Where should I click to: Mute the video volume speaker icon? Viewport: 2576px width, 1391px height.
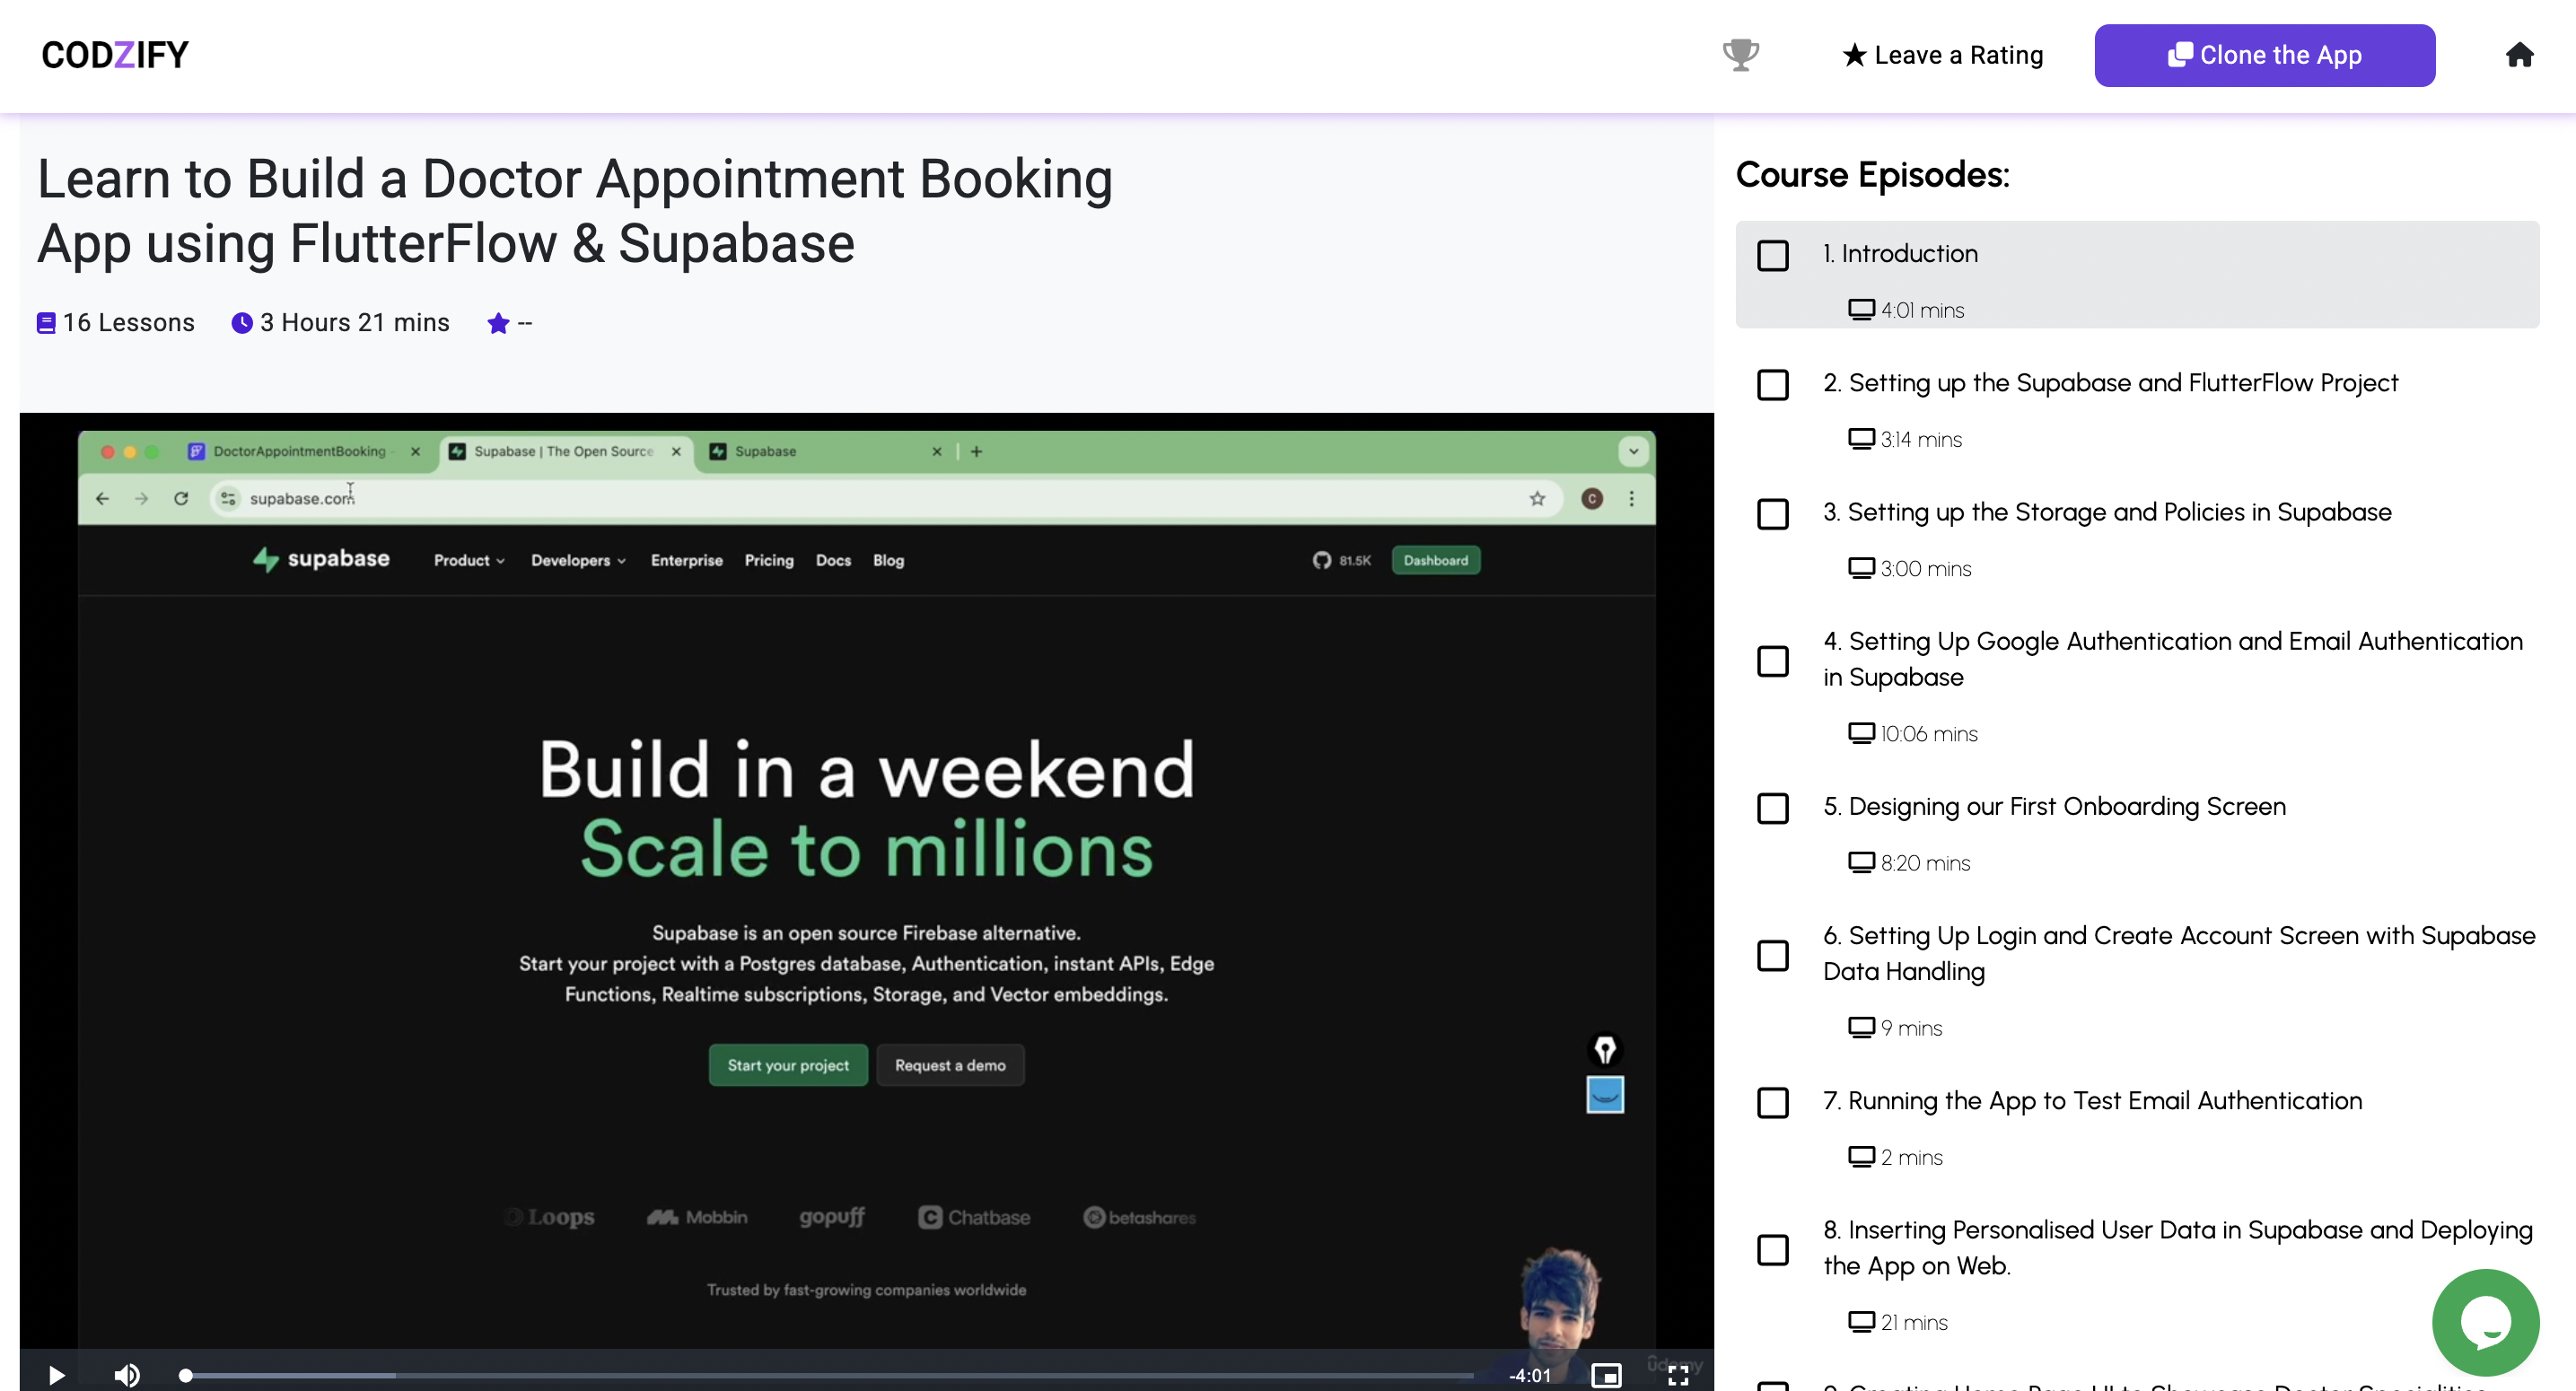click(127, 1375)
